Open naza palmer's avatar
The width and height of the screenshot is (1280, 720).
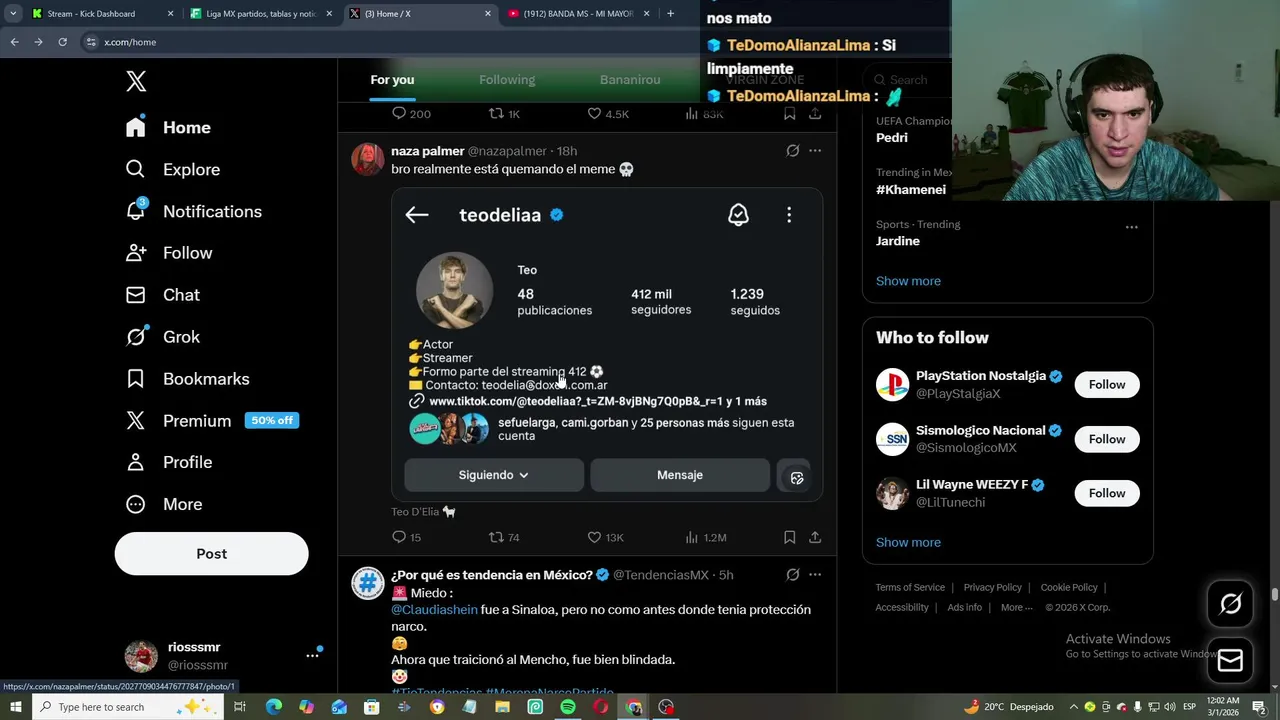pyautogui.click(x=367, y=159)
